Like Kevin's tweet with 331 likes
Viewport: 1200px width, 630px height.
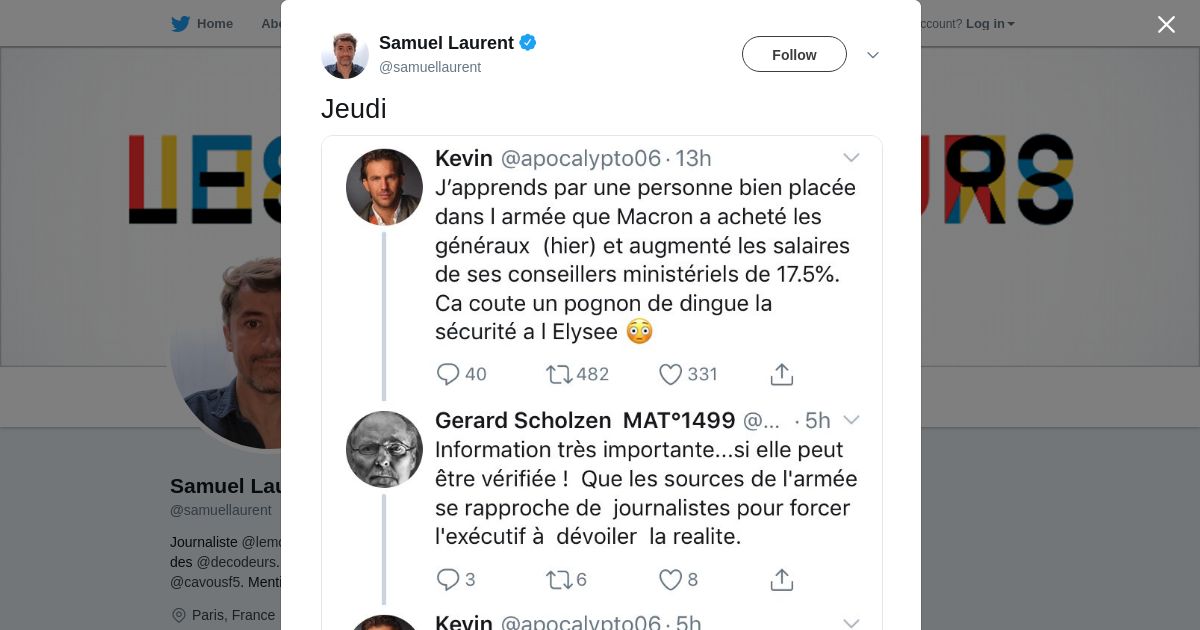670,374
